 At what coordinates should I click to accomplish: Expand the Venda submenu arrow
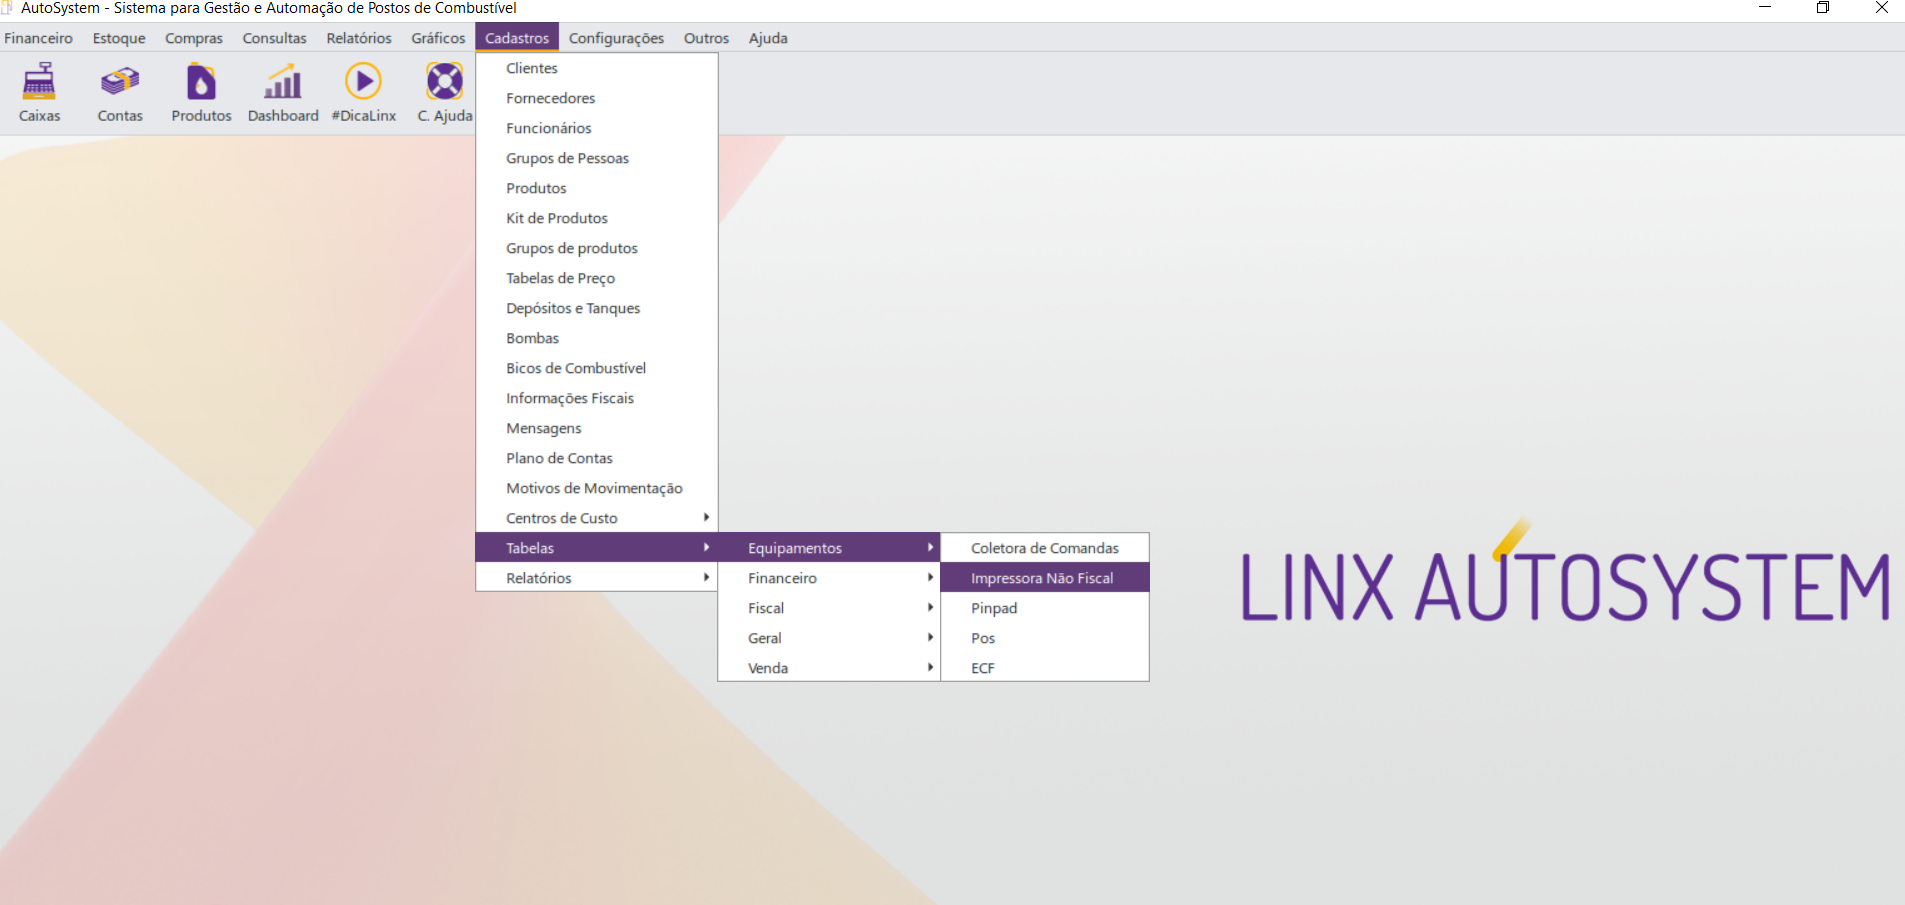click(x=931, y=667)
